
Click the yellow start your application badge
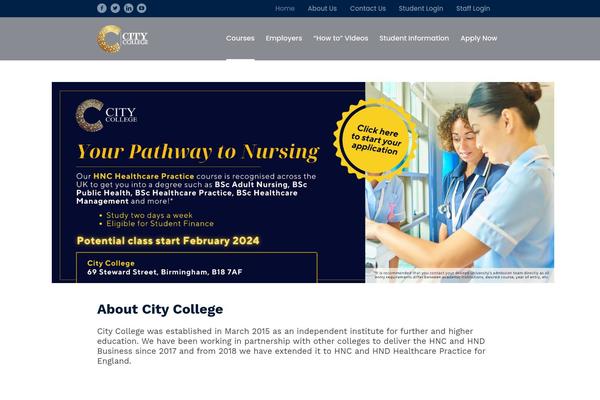pyautogui.click(x=375, y=139)
